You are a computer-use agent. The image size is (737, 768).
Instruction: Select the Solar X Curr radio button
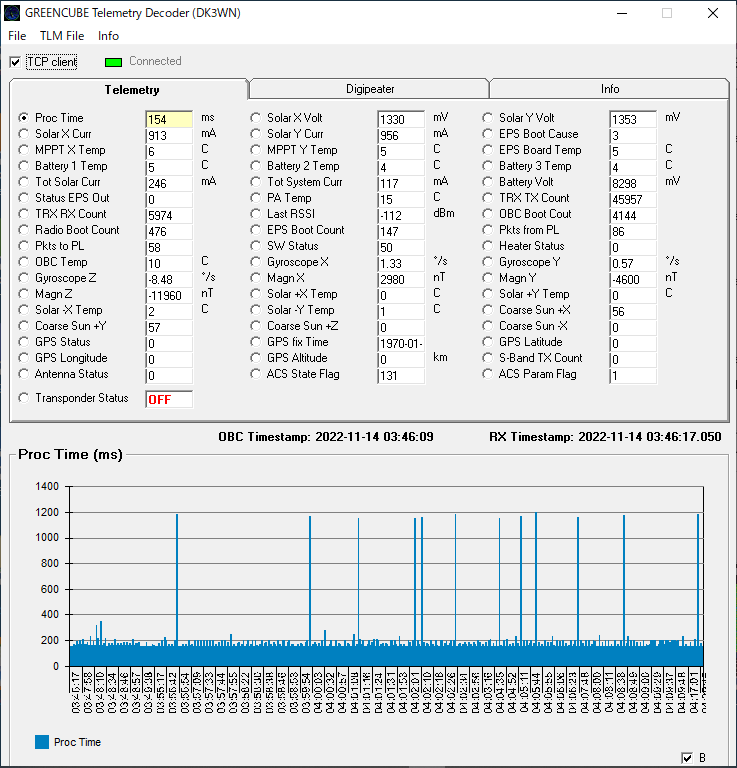[x=23, y=134]
